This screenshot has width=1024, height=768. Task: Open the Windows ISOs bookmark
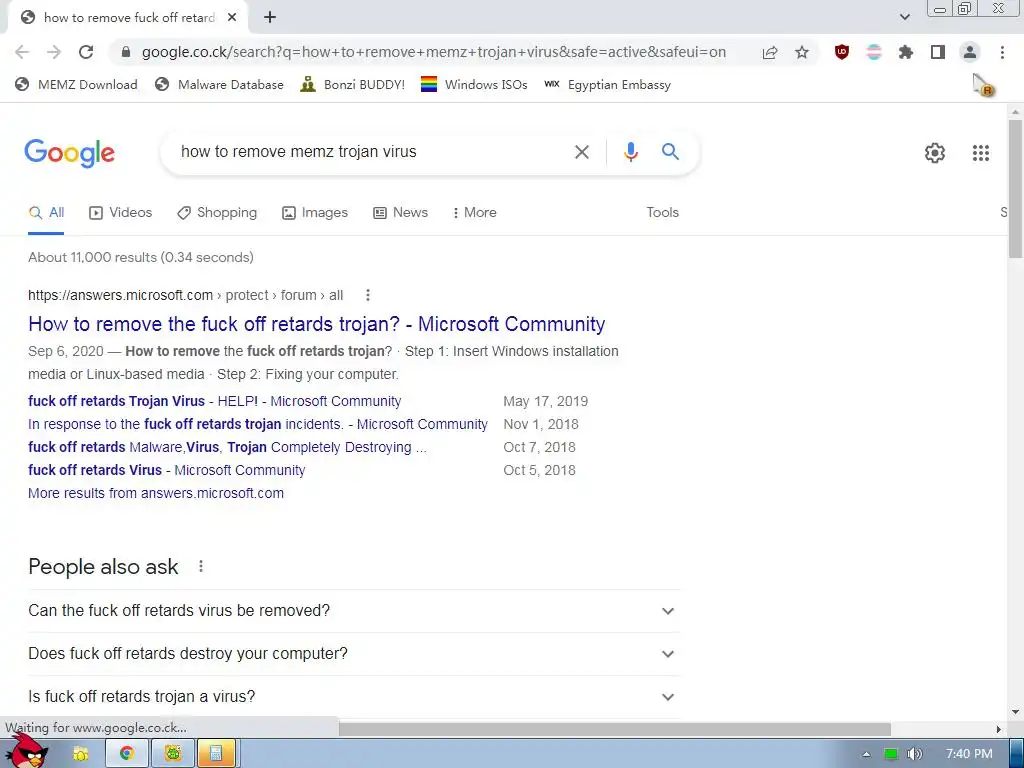[474, 84]
